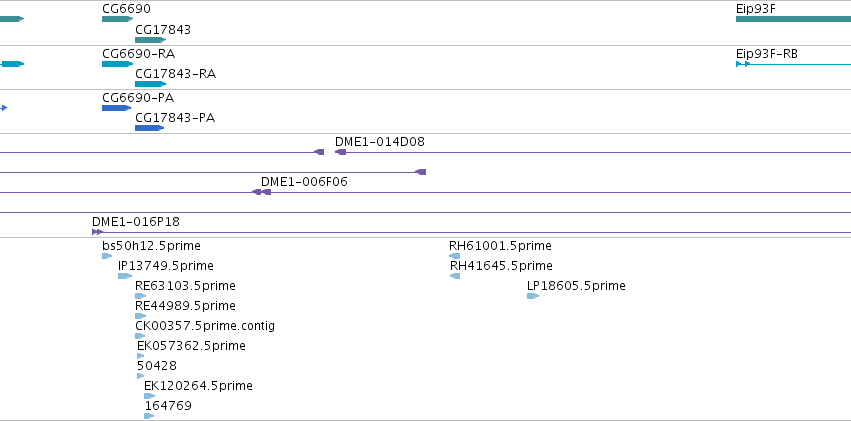The height and width of the screenshot is (421, 851).
Task: Open the CK00357.5prime.contig label
Action: (205, 326)
